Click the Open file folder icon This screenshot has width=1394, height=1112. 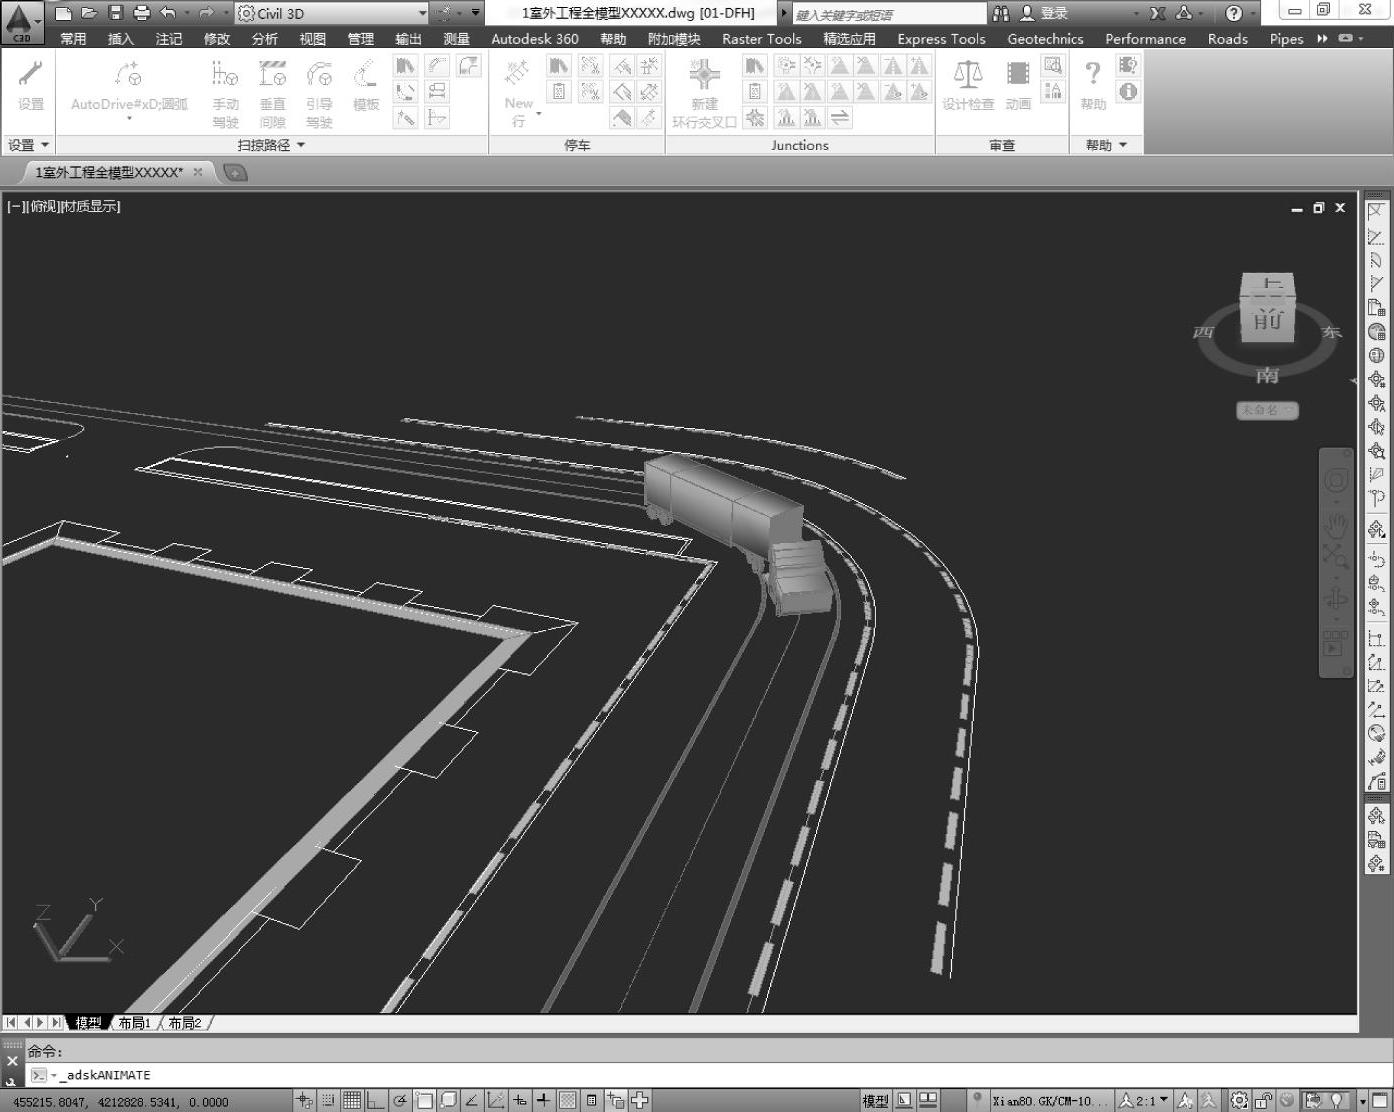click(x=89, y=13)
